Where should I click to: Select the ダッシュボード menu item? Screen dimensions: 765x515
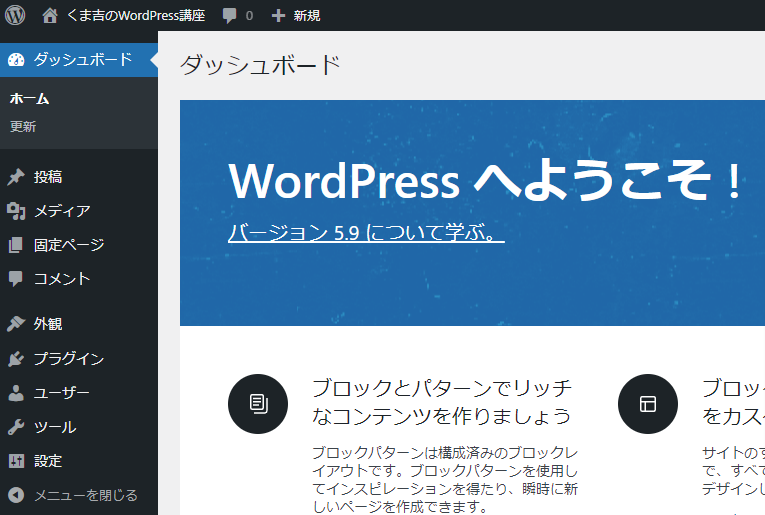82,59
